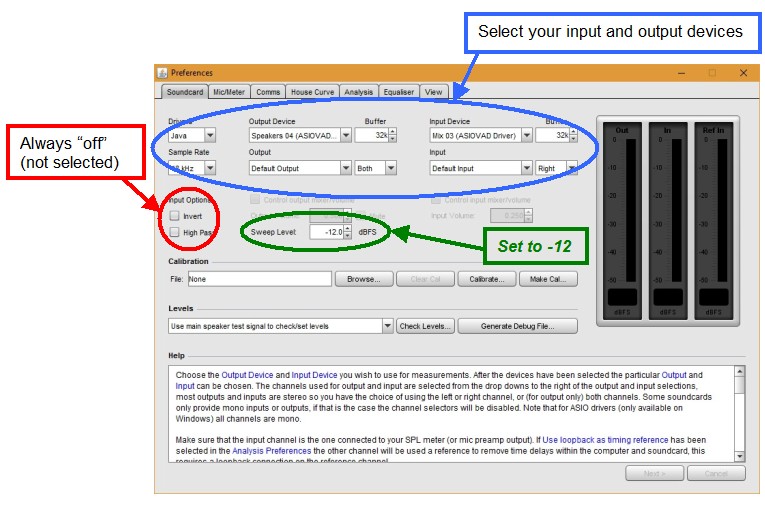Click the Help panel vertical scrollbar
Screen dimensions: 765x507
click(x=740, y=410)
